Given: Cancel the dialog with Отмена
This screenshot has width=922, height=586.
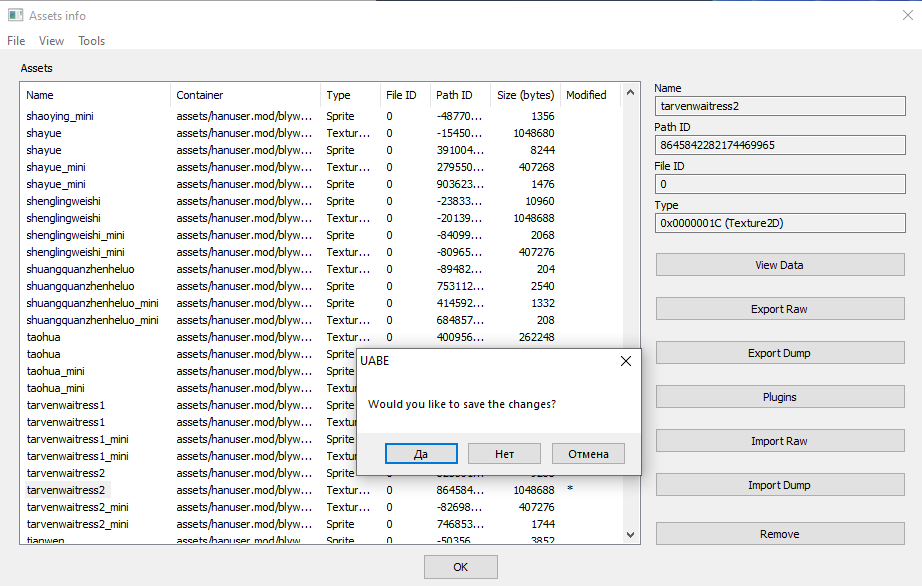Looking at the screenshot, I should (x=588, y=454).
